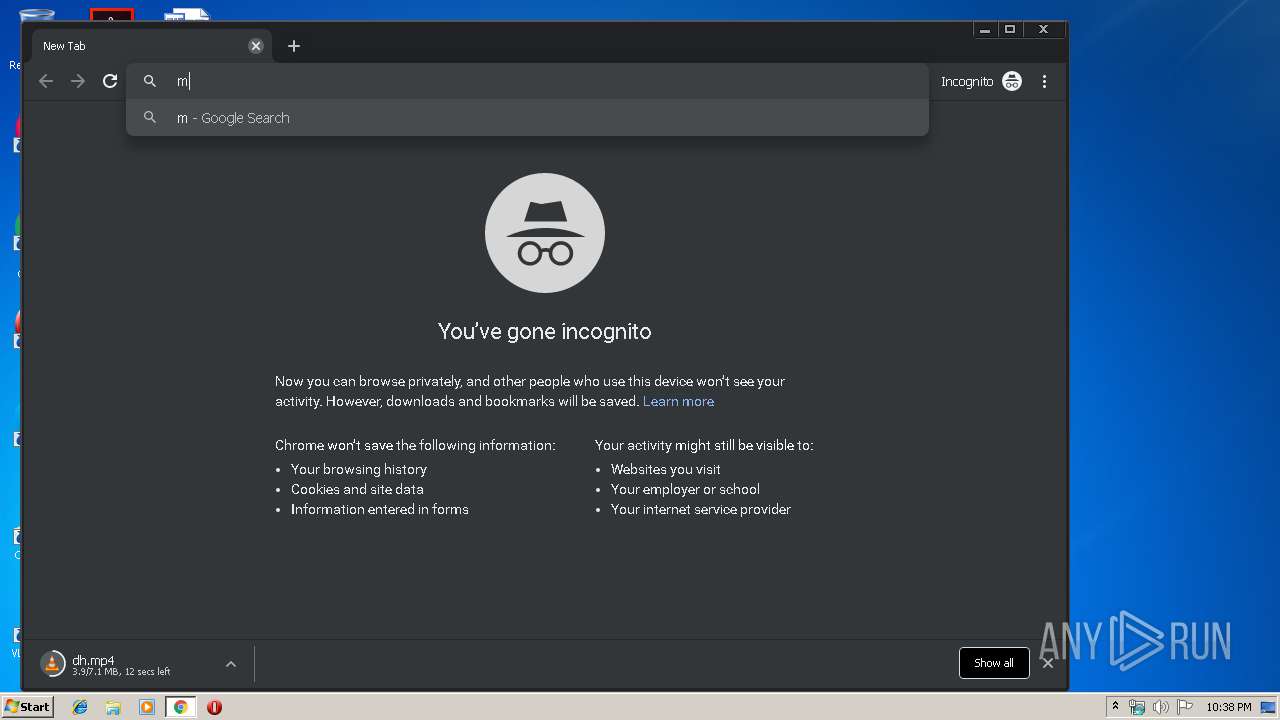The width and height of the screenshot is (1280, 720).
Task: Close the downloads bar
Action: click(1048, 663)
